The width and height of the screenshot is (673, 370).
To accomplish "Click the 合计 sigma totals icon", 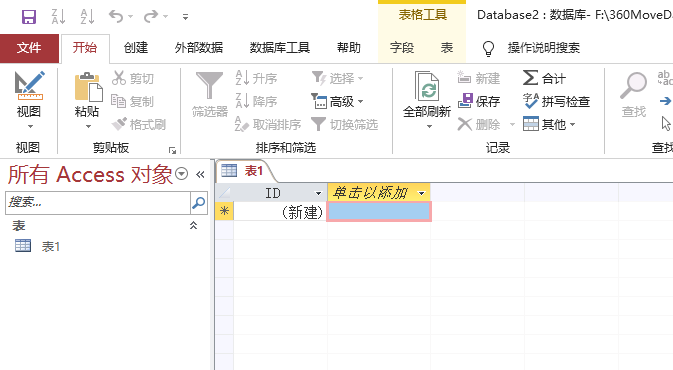I will tap(531, 78).
